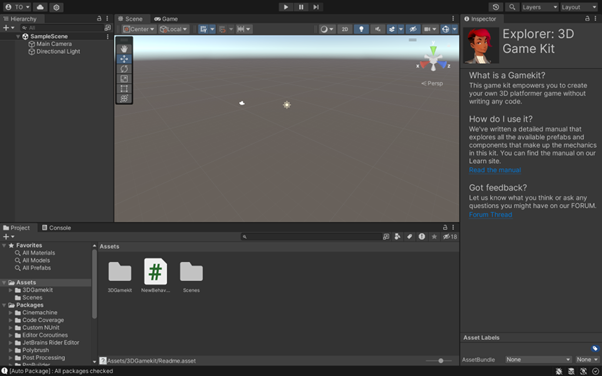Open the global search magnifier
Screen dimensions: 602x376
click(x=512, y=7)
